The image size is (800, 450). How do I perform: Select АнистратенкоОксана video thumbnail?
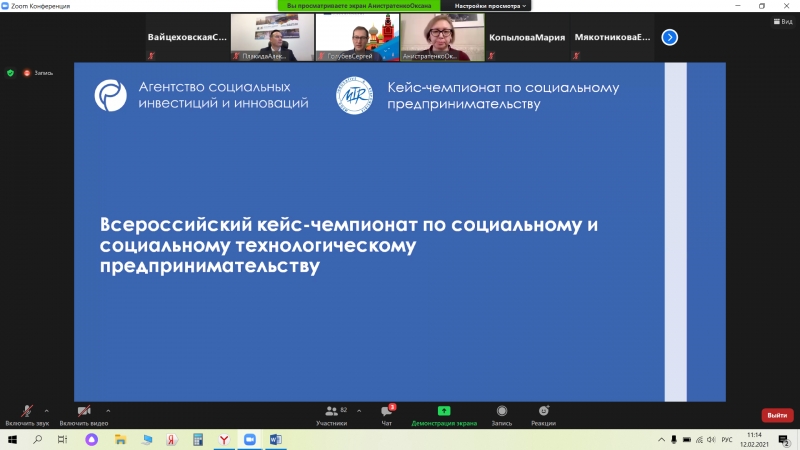442,37
